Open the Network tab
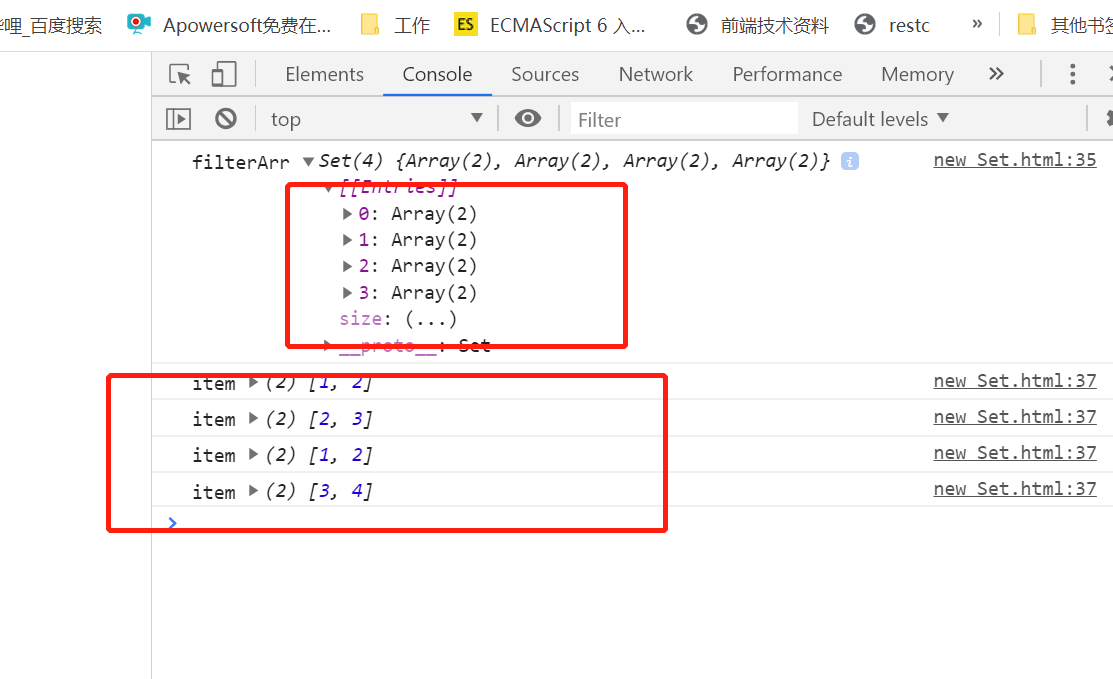 pyautogui.click(x=655, y=74)
